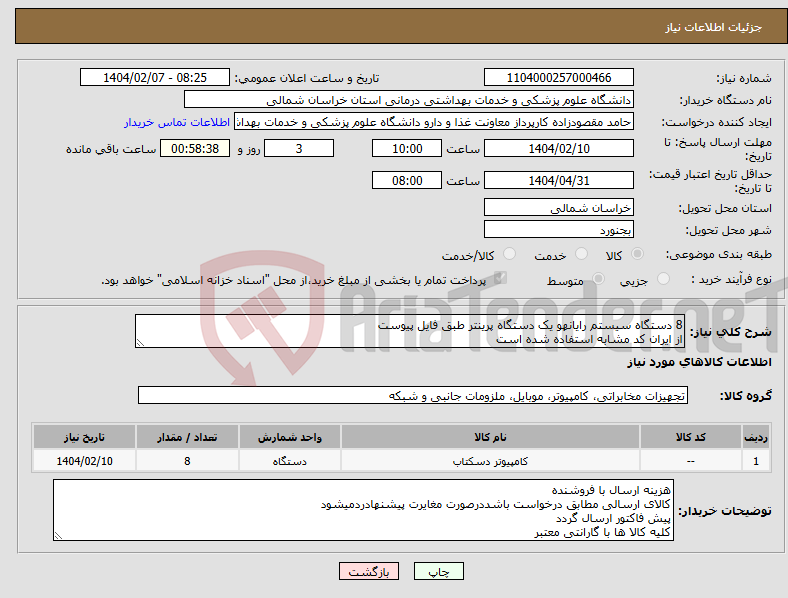The image size is (788, 598).
Task: Open اطلاعات تماس خریدار link
Action: 177,122
